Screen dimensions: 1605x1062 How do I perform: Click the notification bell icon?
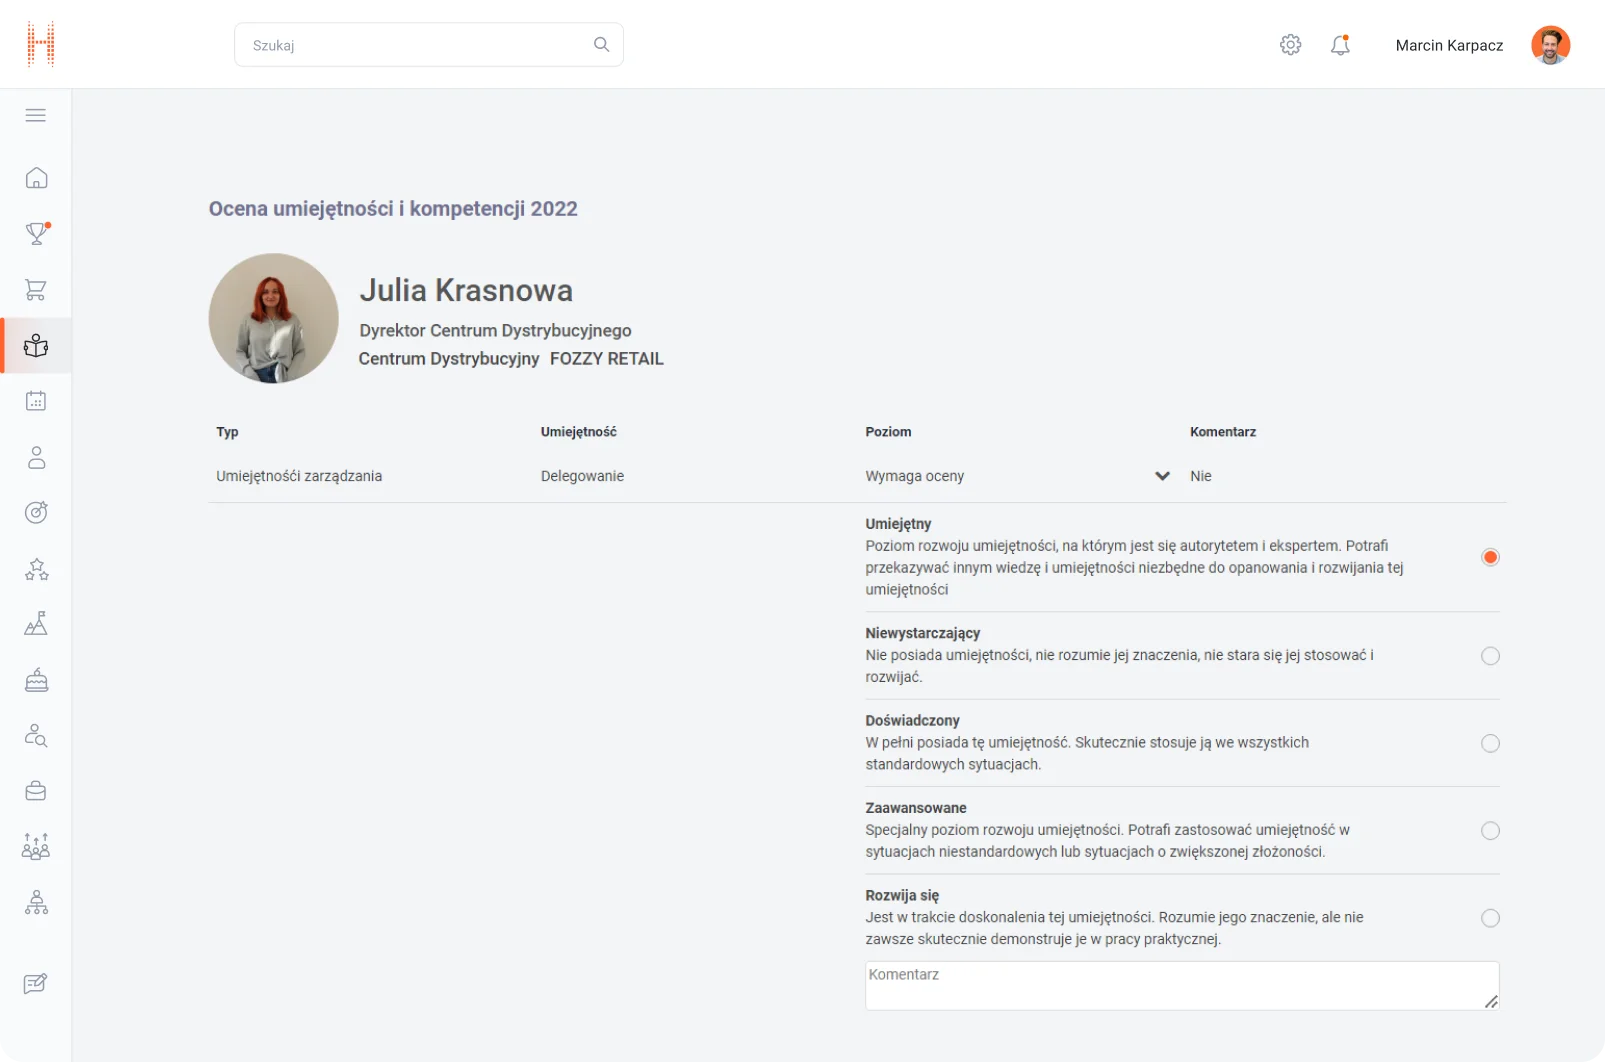pos(1340,45)
